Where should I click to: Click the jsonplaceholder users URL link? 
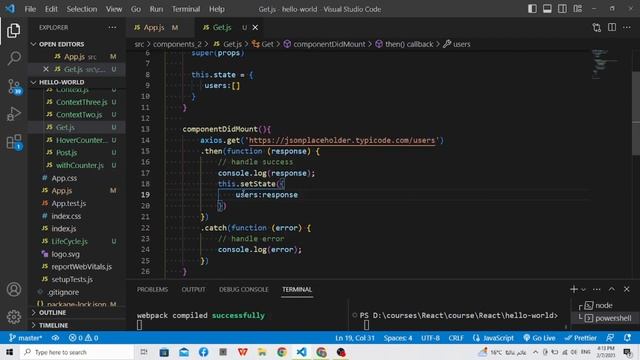tap(342, 140)
